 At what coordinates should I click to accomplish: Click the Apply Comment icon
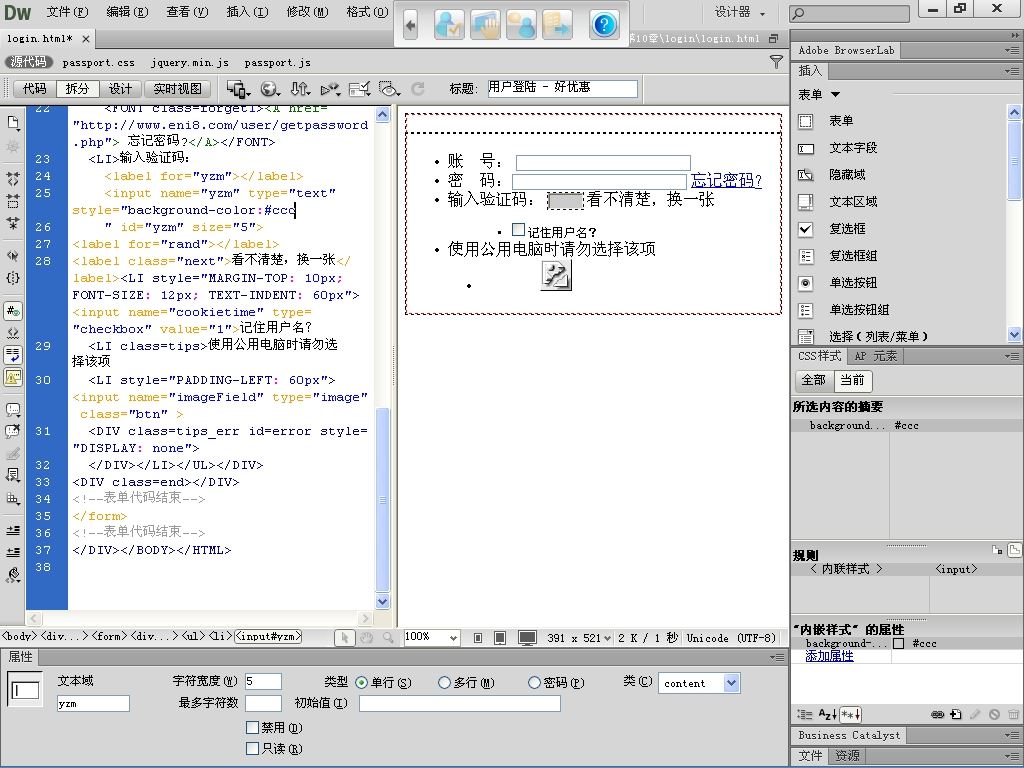[x=12, y=410]
